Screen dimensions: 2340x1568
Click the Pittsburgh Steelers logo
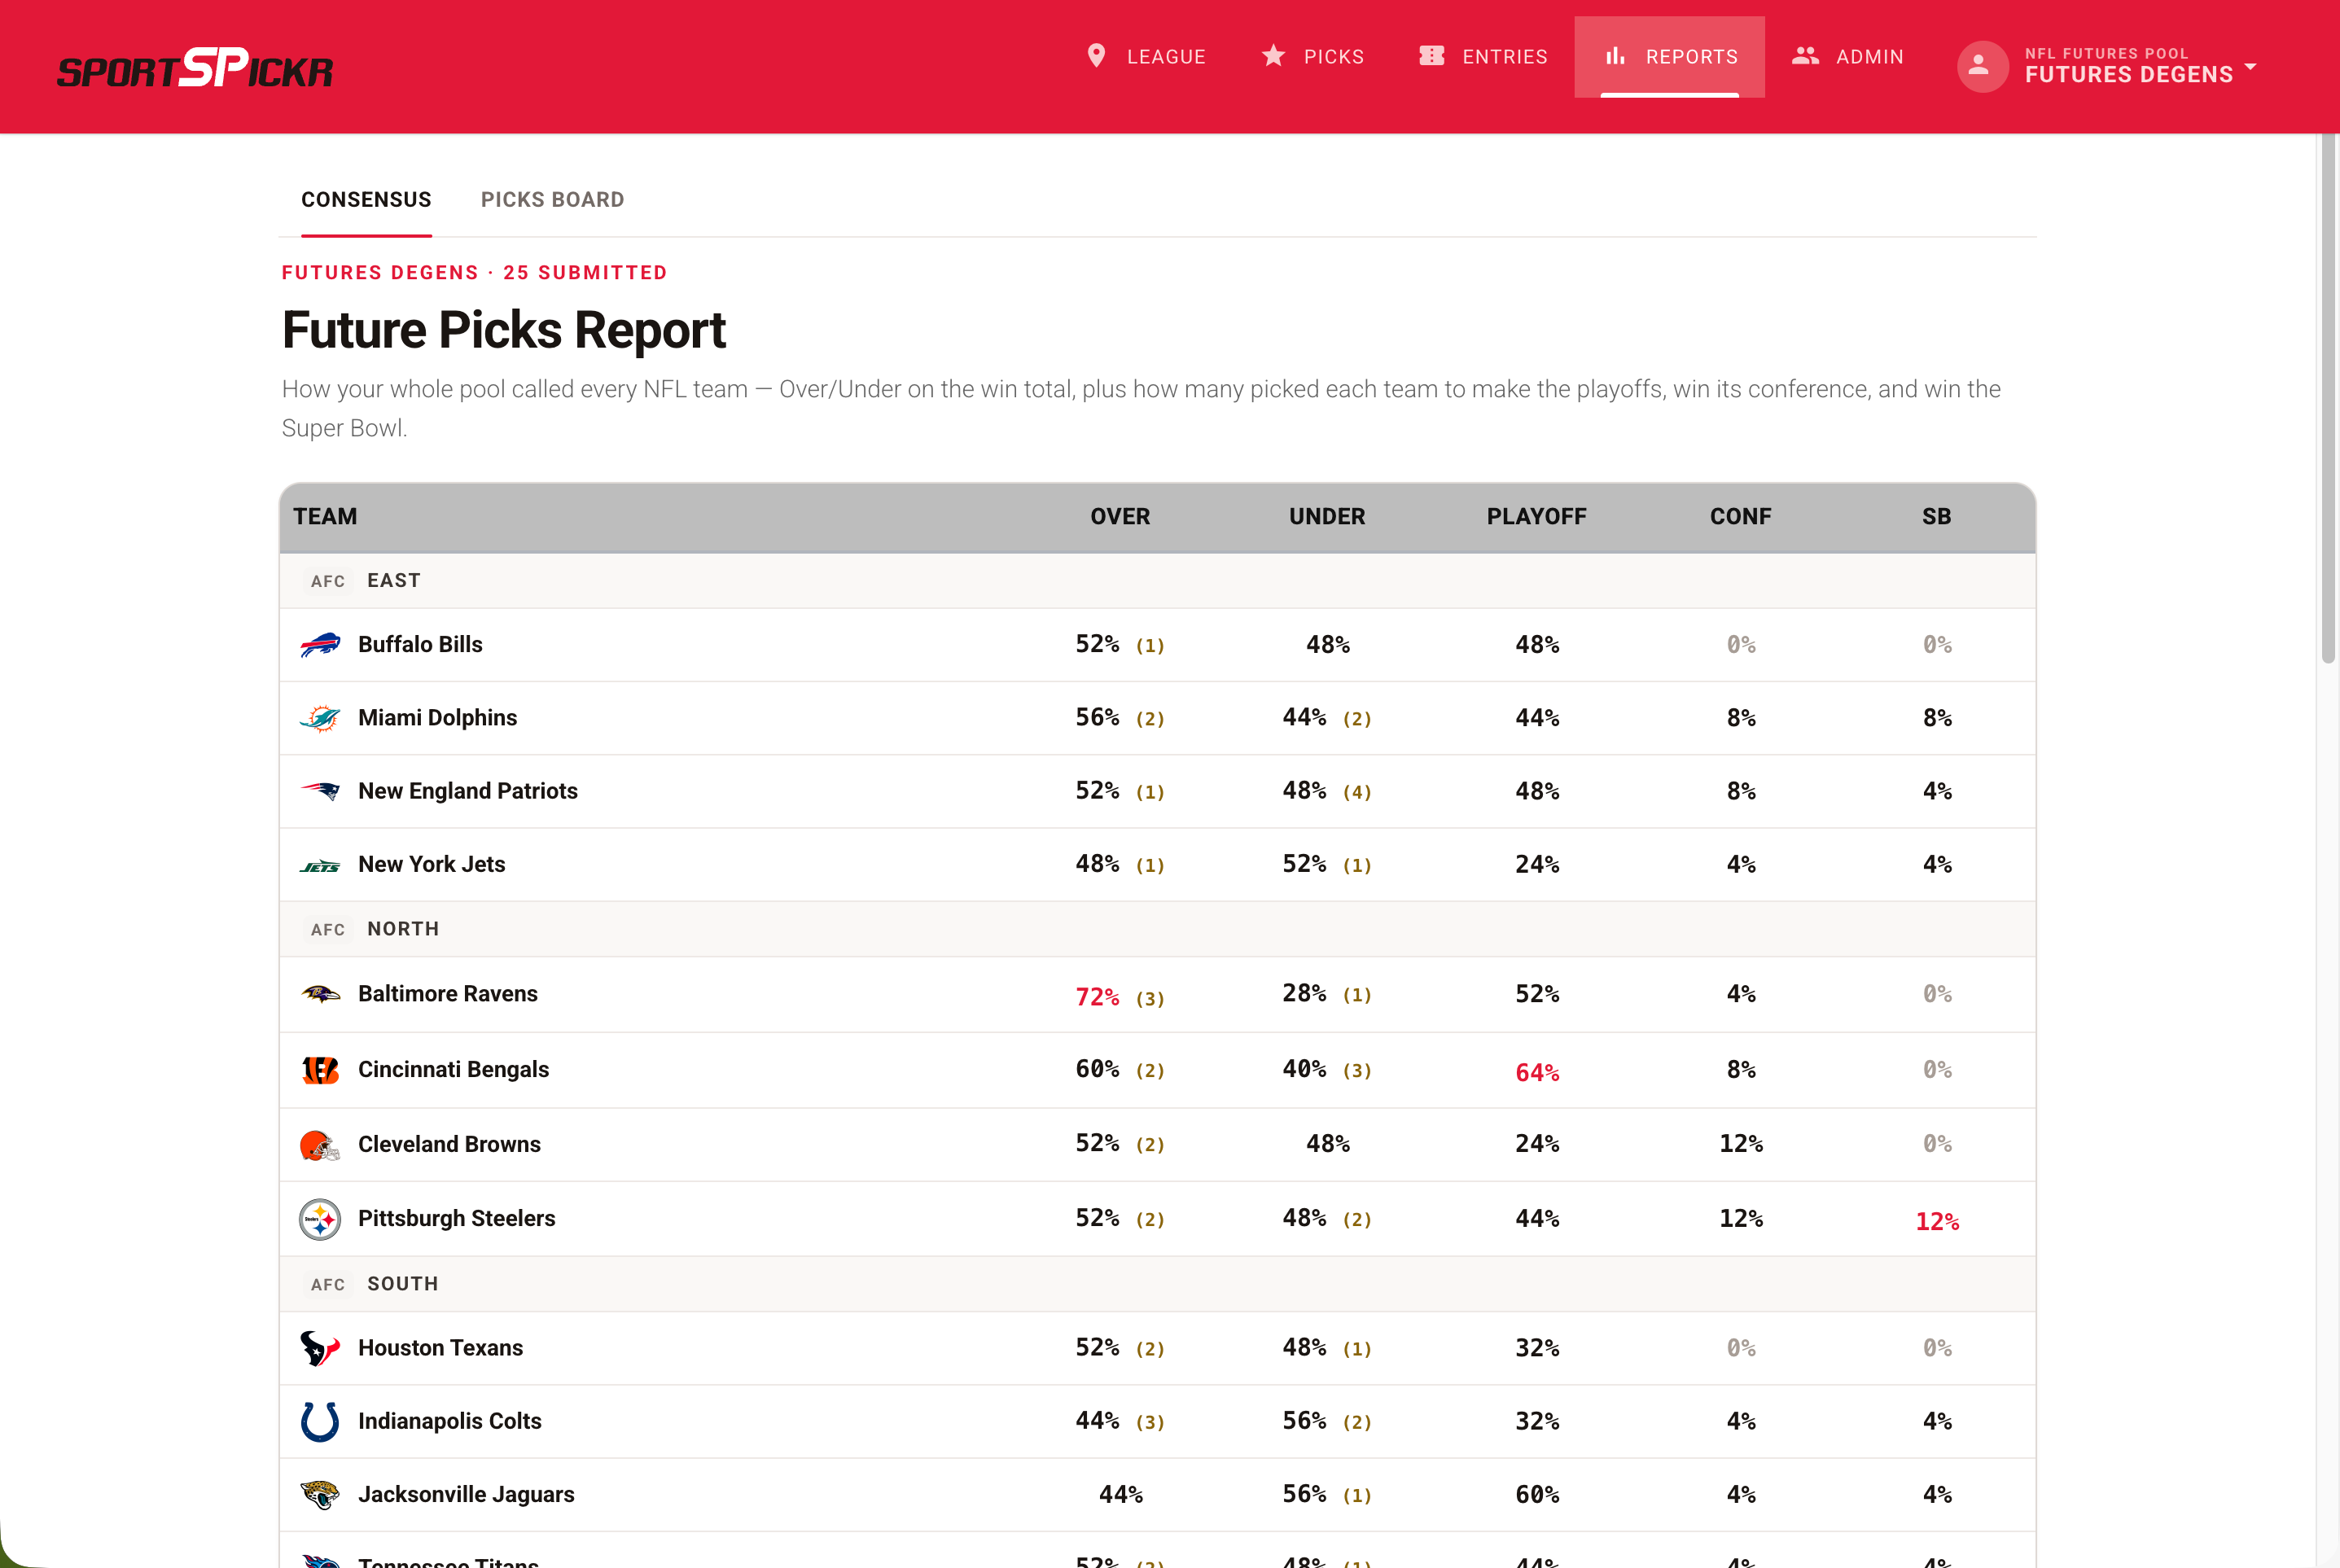320,1219
